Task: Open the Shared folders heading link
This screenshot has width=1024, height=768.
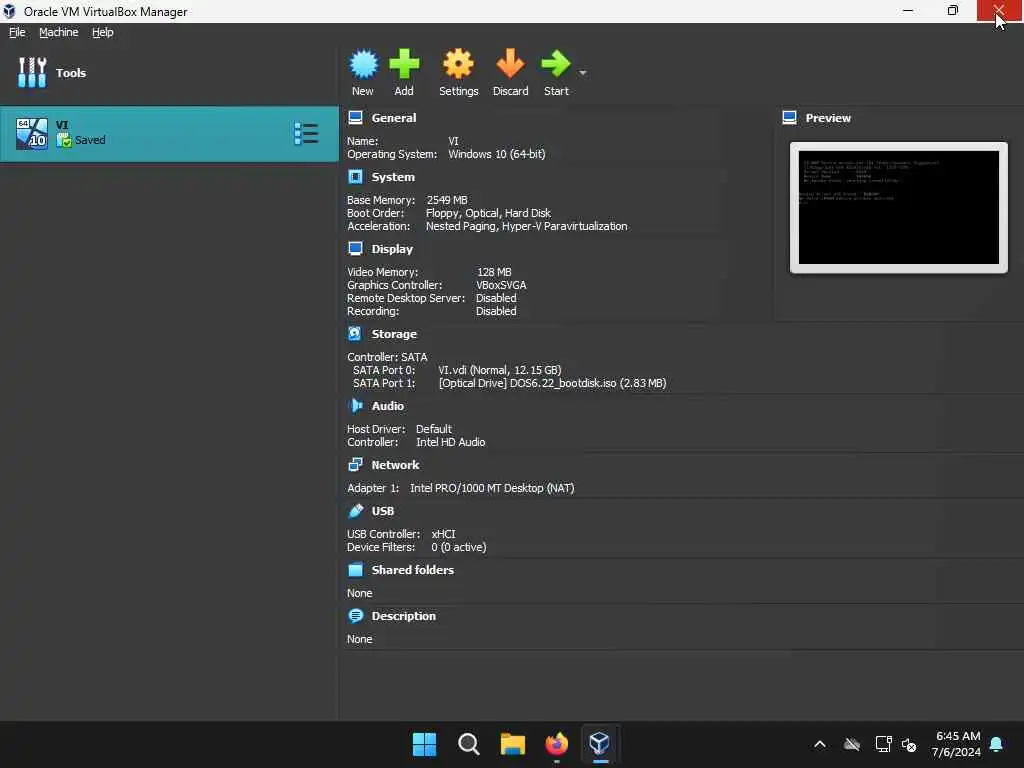Action: [x=412, y=569]
